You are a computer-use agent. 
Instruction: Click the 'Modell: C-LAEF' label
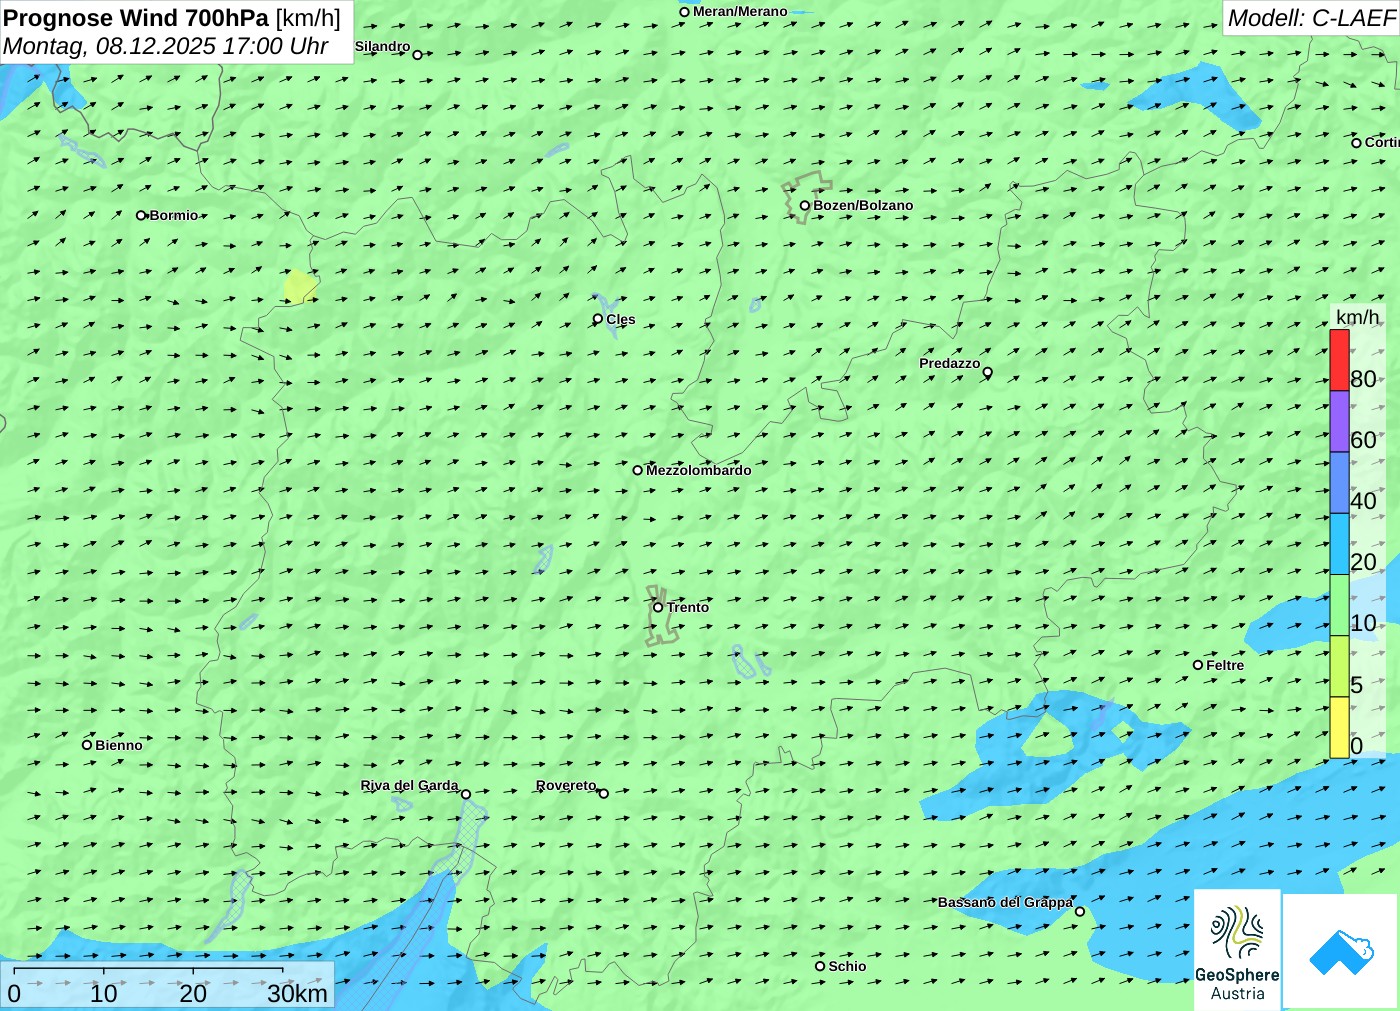1311,18
